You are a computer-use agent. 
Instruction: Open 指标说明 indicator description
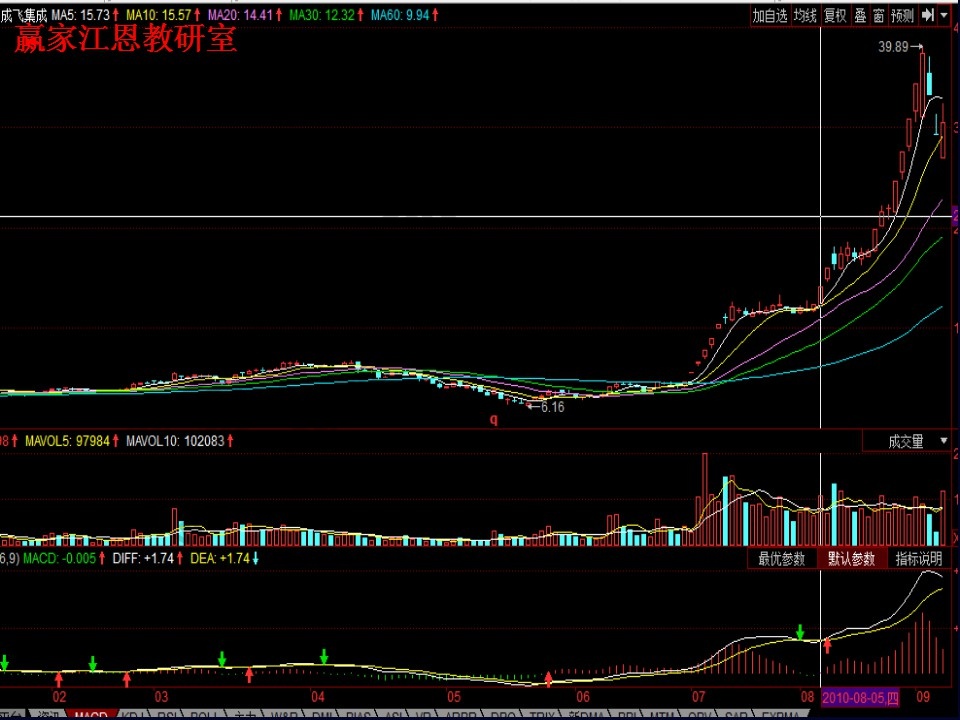pos(918,559)
